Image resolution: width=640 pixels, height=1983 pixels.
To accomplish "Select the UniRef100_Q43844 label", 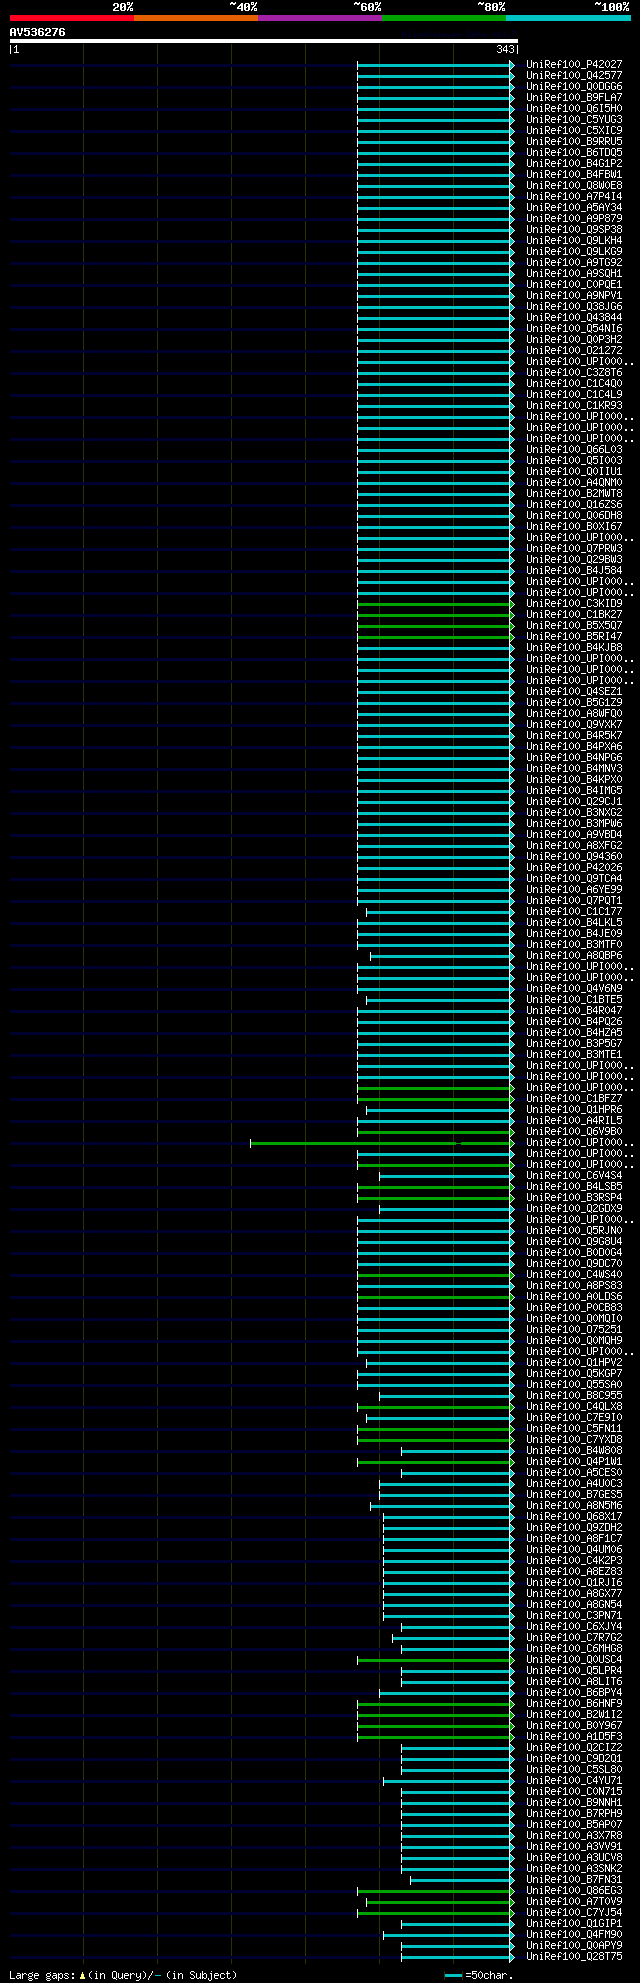I will (x=574, y=317).
